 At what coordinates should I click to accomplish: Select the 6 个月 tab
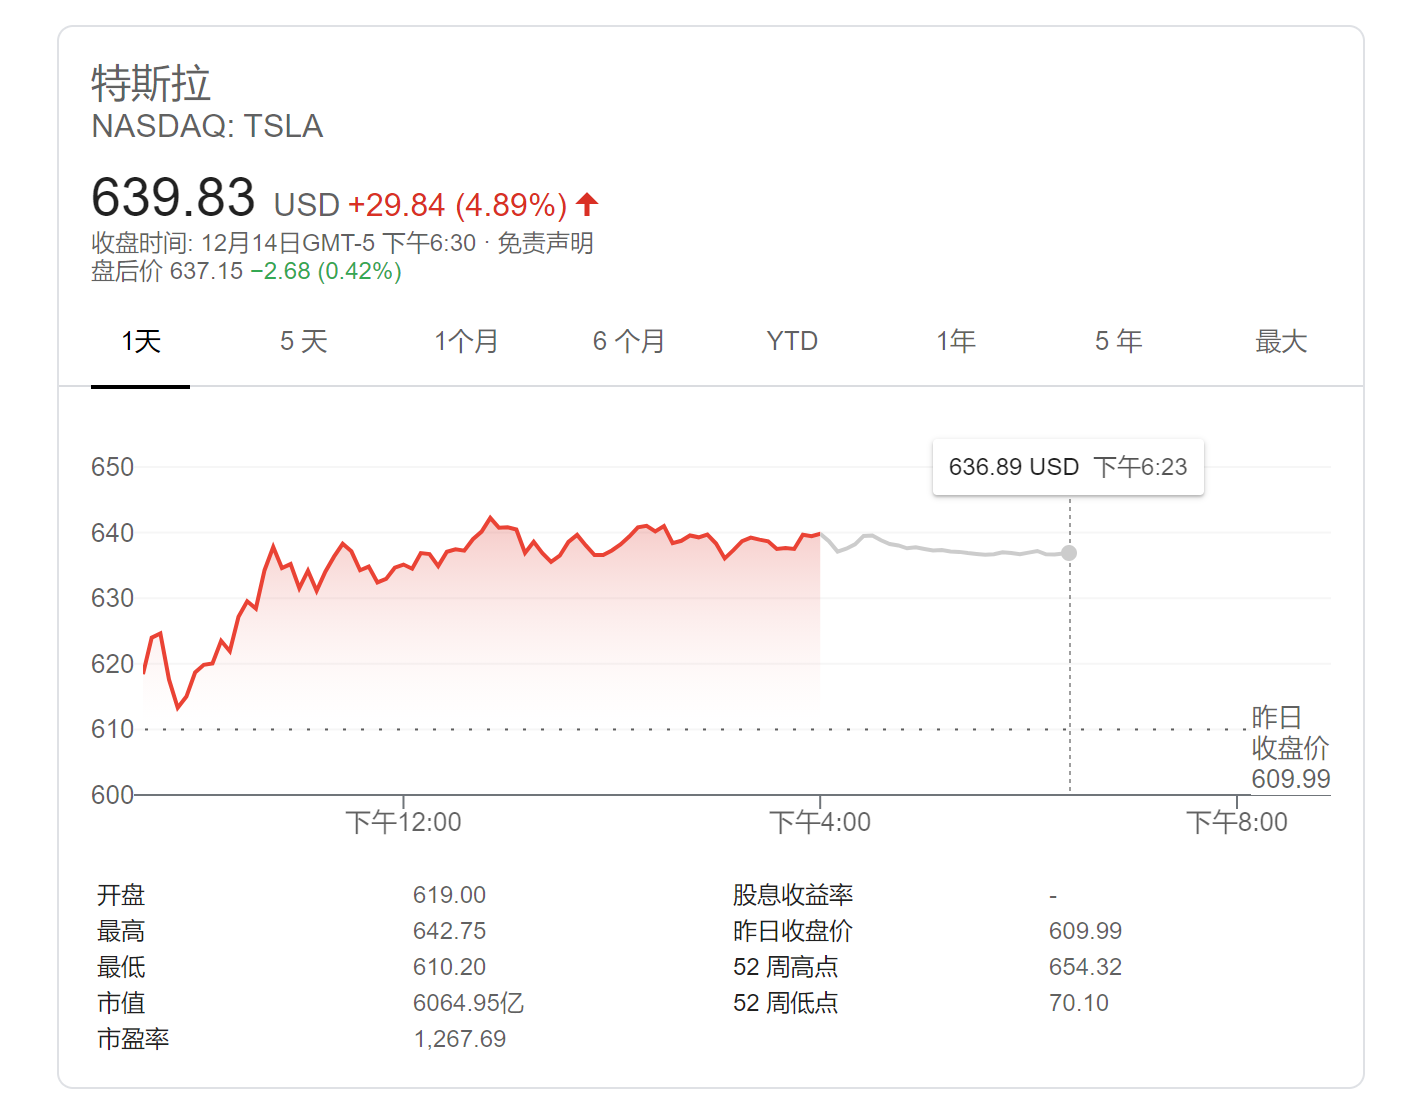(x=629, y=342)
